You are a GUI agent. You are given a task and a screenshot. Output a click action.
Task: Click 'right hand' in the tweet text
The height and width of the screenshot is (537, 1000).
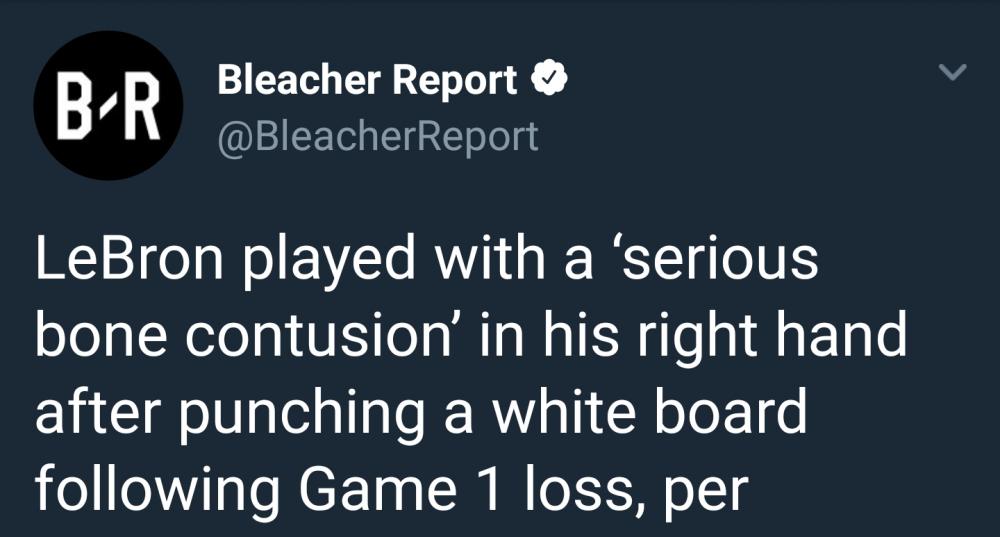tap(789, 337)
